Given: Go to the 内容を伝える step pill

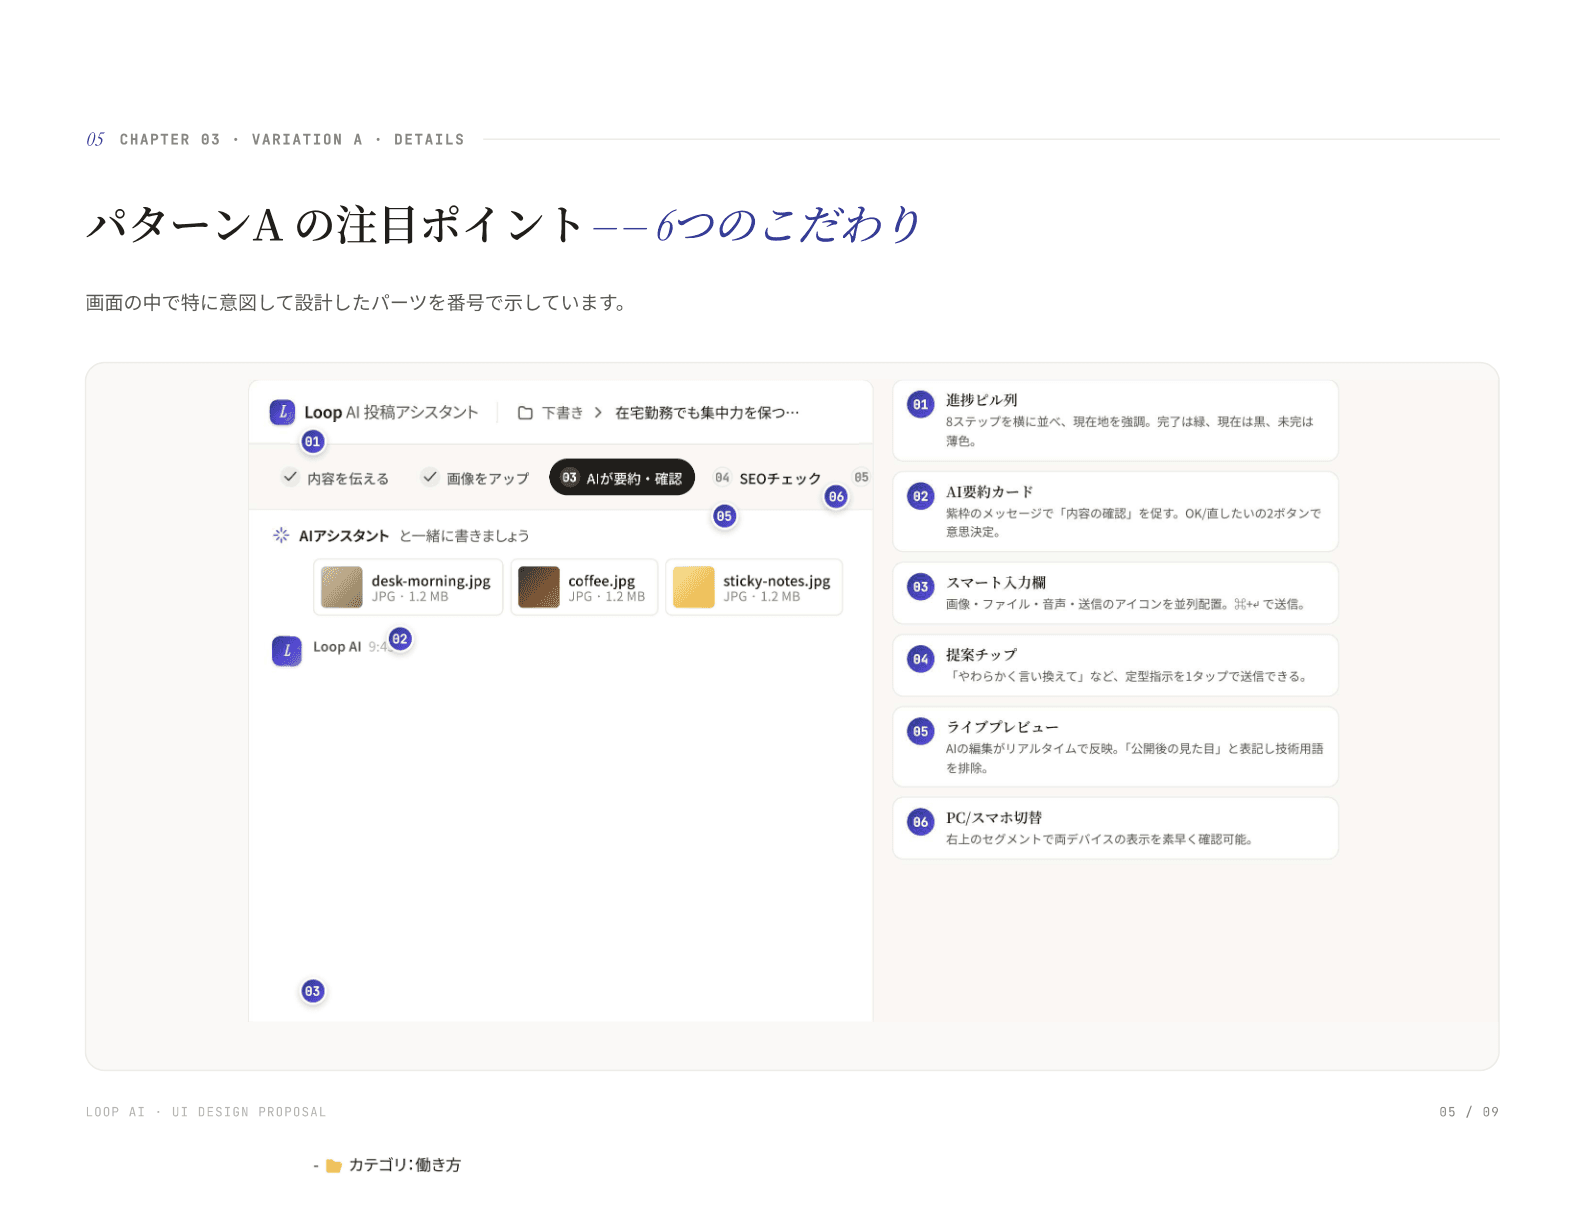Looking at the screenshot, I should (336, 478).
